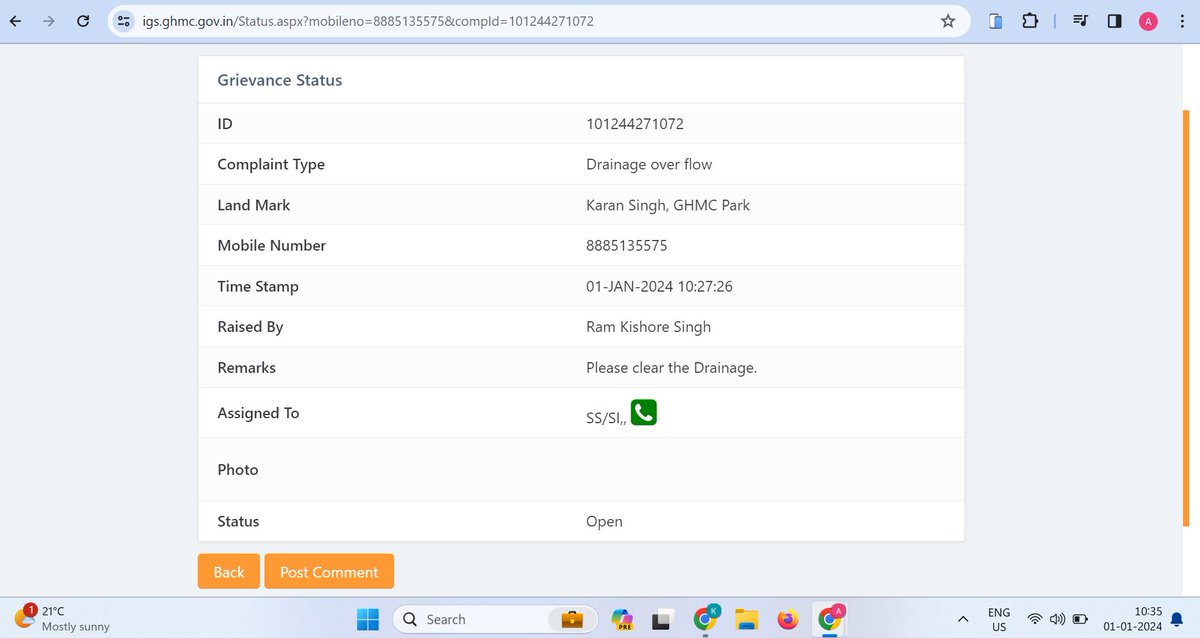Select grievance ID 101244271072
The image size is (1200, 638).
[635, 124]
